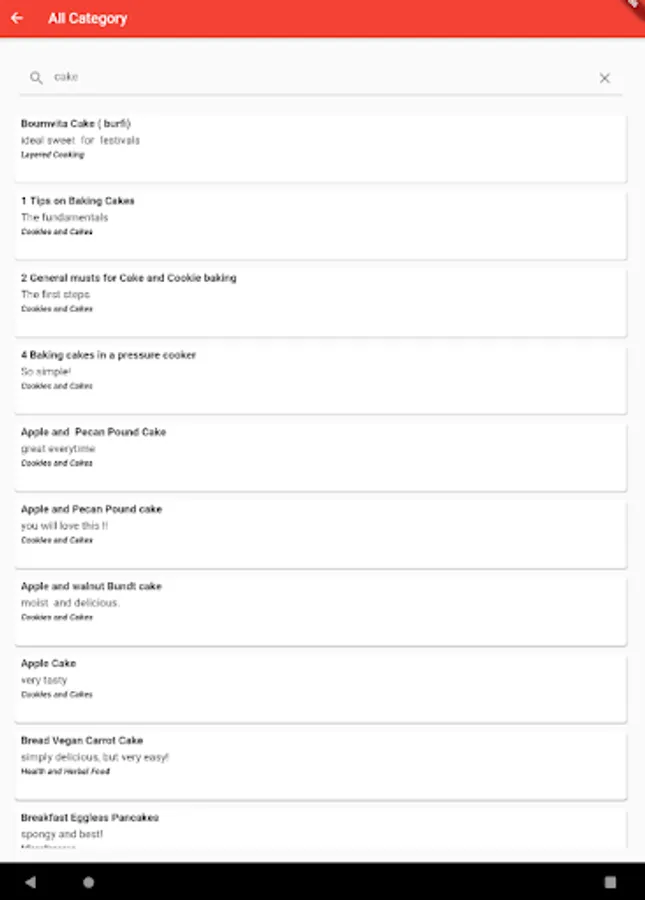The height and width of the screenshot is (900, 645).
Task: Click the 'All Category' header title
Action: pos(88,18)
